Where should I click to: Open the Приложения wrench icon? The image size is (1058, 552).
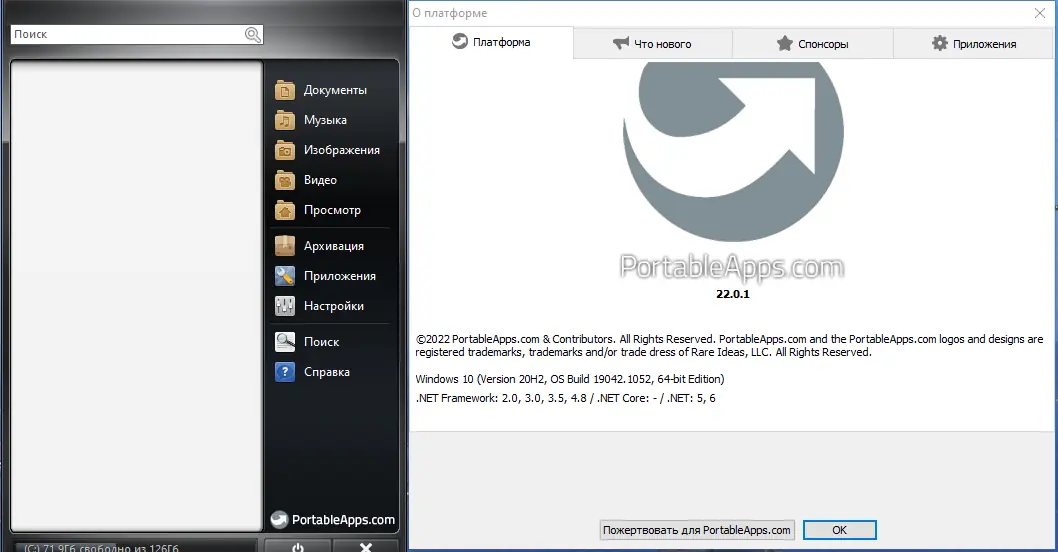[x=285, y=276]
